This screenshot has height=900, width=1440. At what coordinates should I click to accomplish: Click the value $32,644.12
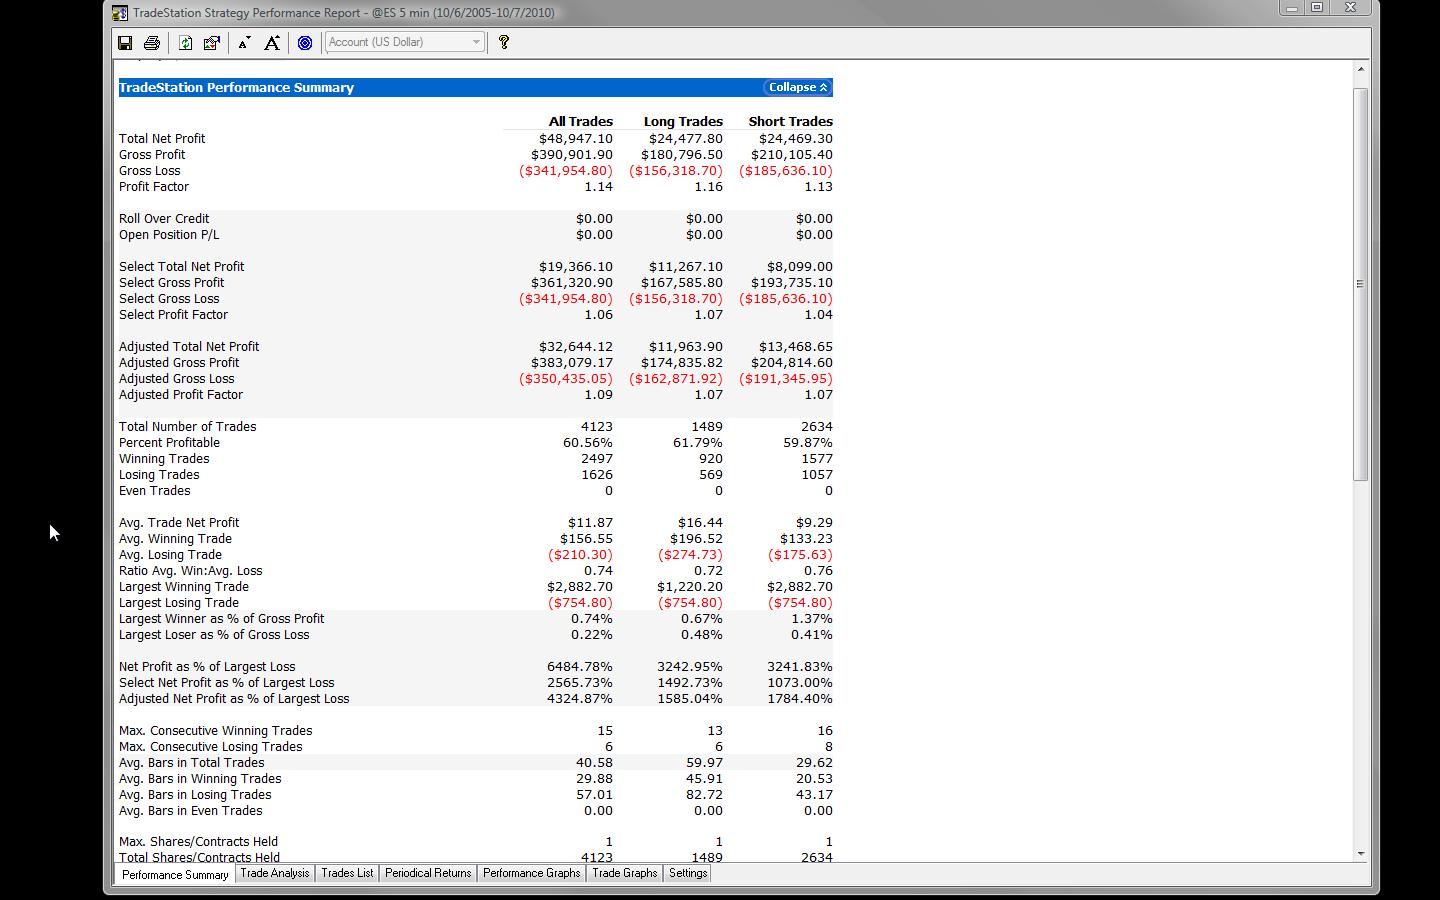click(x=576, y=347)
